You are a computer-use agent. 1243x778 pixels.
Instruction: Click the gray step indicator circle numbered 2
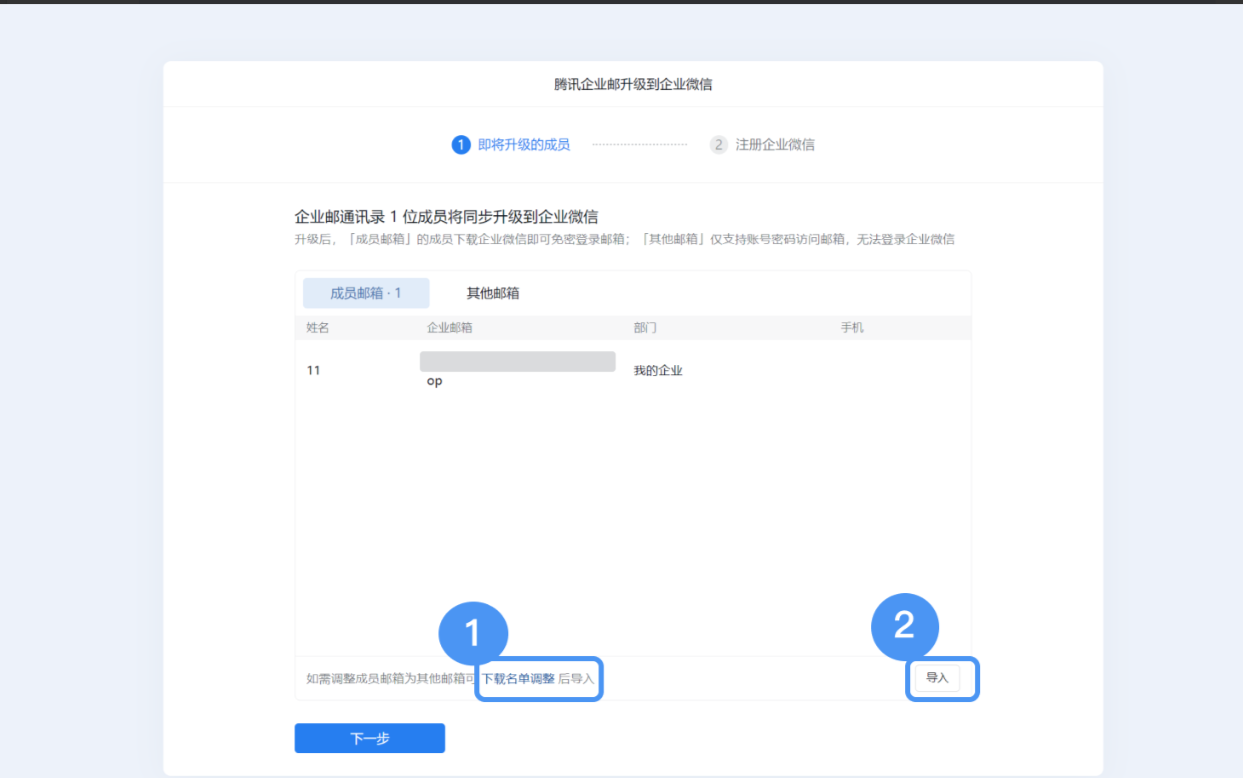click(718, 144)
